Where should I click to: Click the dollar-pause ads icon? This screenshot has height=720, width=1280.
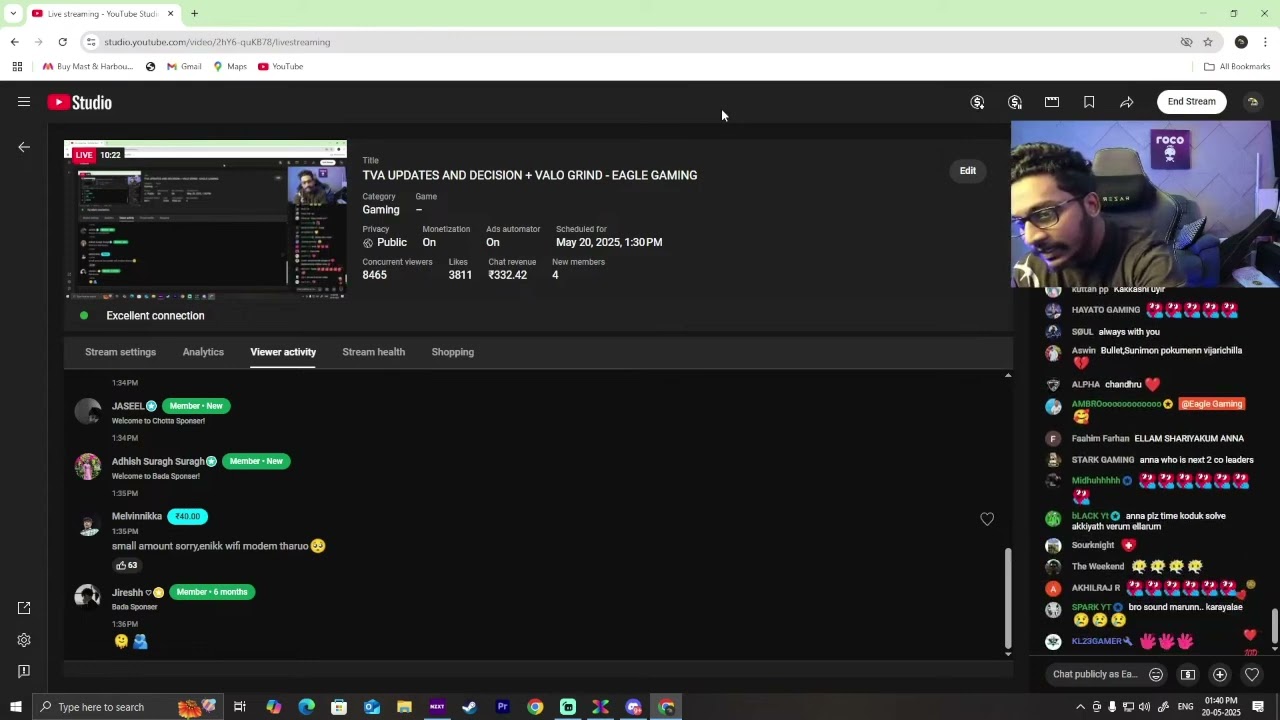pos(1015,102)
